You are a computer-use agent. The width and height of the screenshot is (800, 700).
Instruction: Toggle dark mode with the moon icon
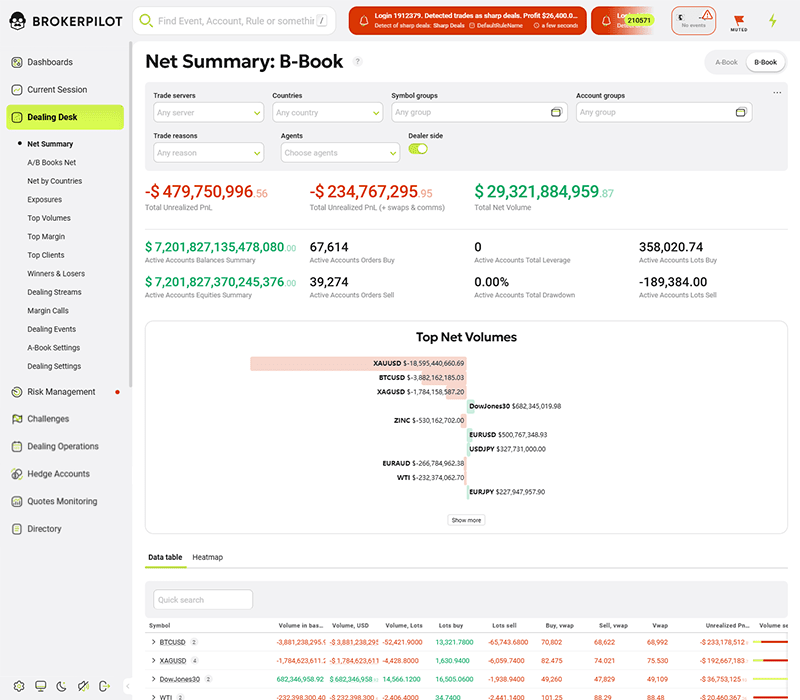point(61,686)
